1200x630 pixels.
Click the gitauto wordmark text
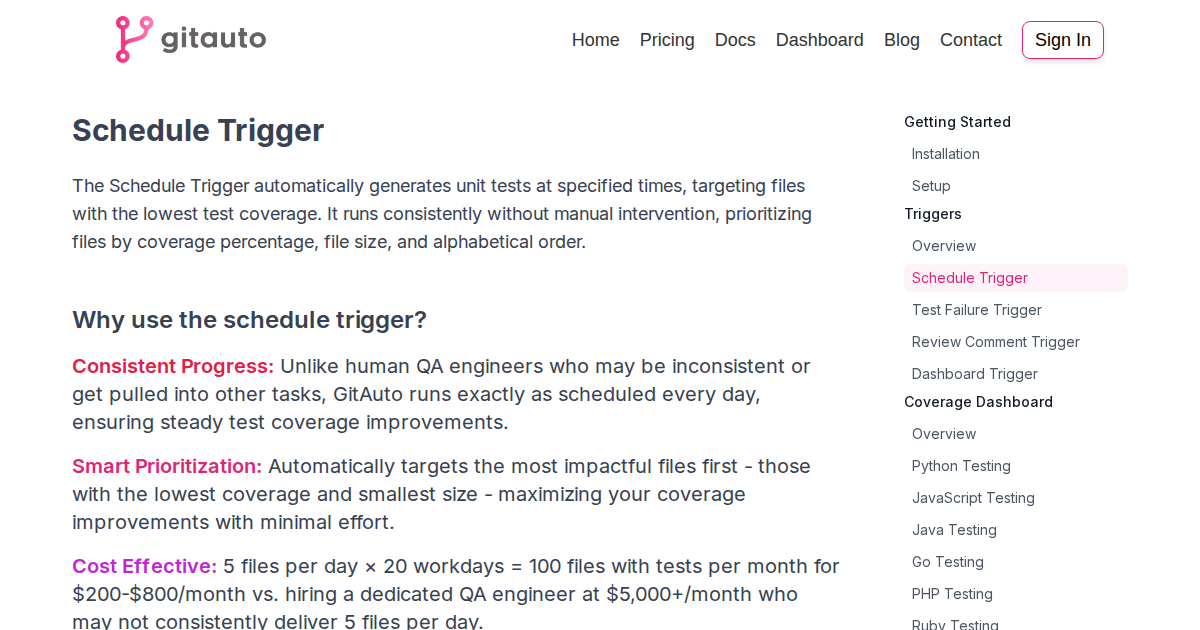(213, 39)
